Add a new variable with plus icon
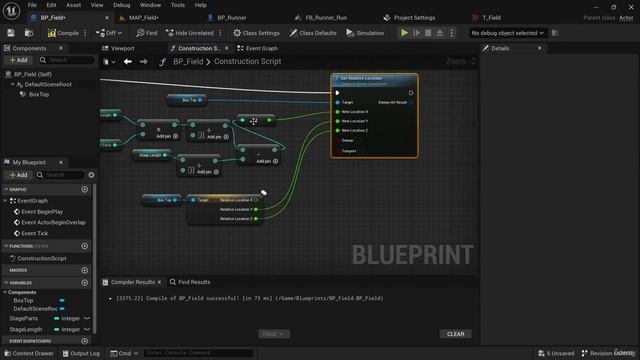This screenshot has width=640, height=360. [84, 282]
